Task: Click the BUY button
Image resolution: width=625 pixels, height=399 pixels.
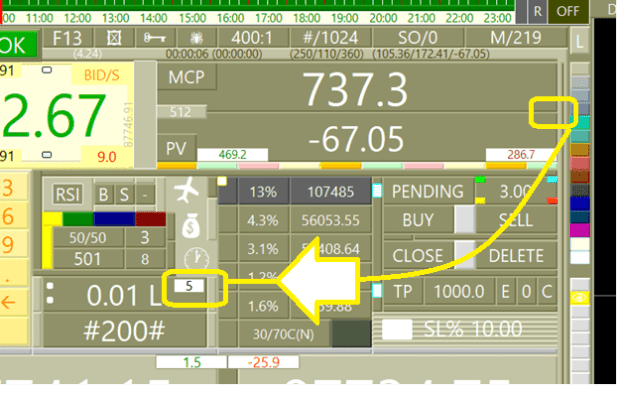Action: click(418, 220)
